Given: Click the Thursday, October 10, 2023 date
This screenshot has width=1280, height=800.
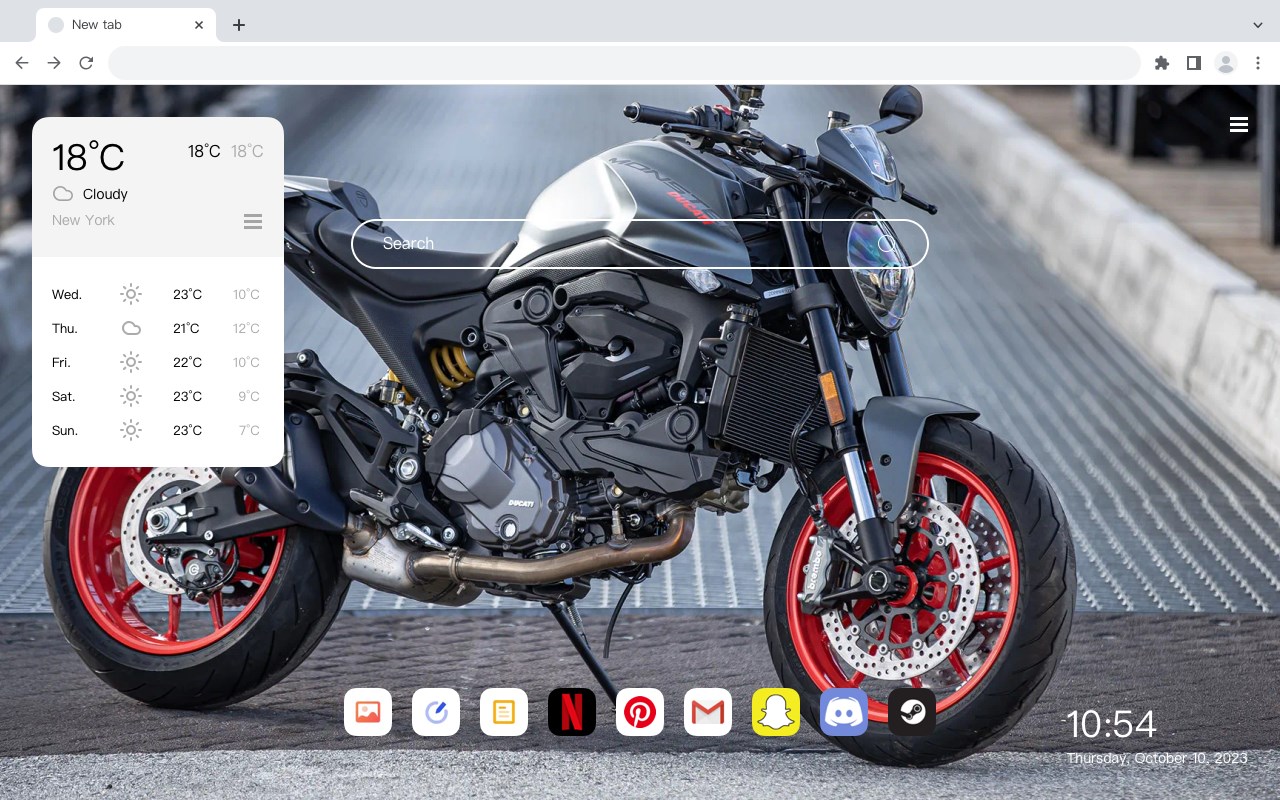Looking at the screenshot, I should [x=1157, y=758].
